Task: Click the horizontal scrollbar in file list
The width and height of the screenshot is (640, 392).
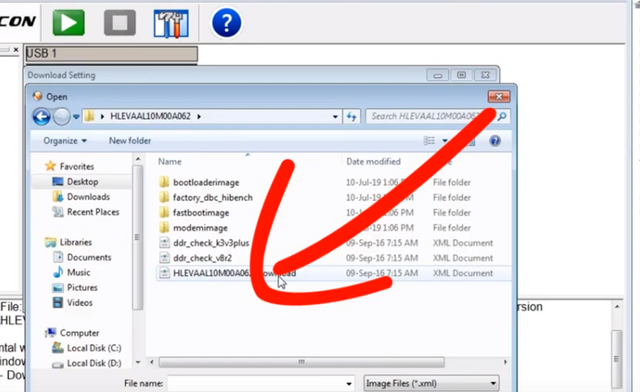Action: point(301,362)
